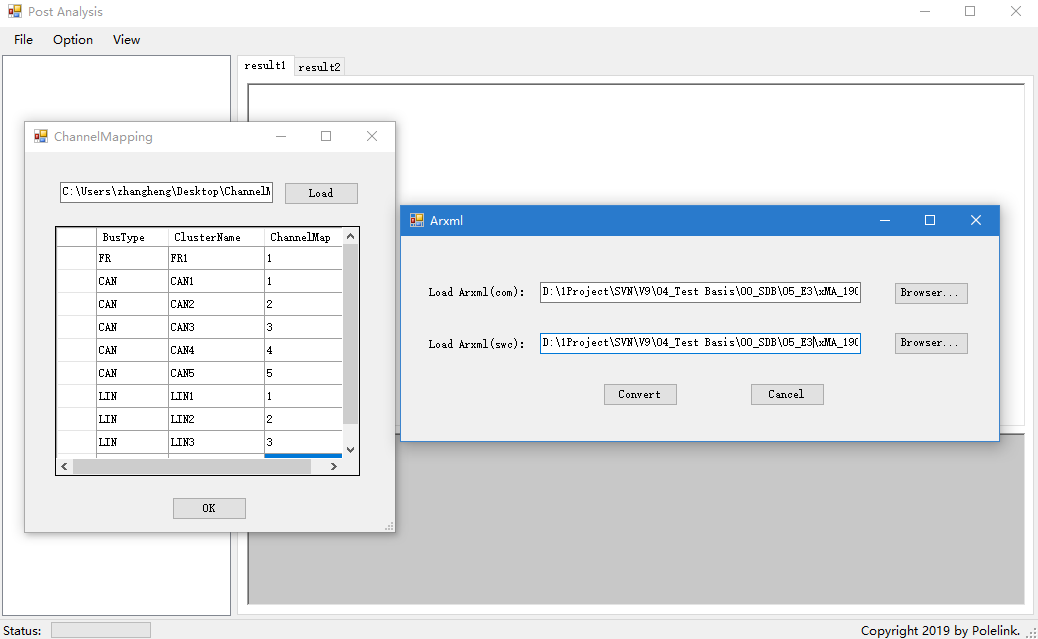The height and width of the screenshot is (639, 1038).
Task: Click Convert in the Arxml dialog
Action: coord(640,395)
